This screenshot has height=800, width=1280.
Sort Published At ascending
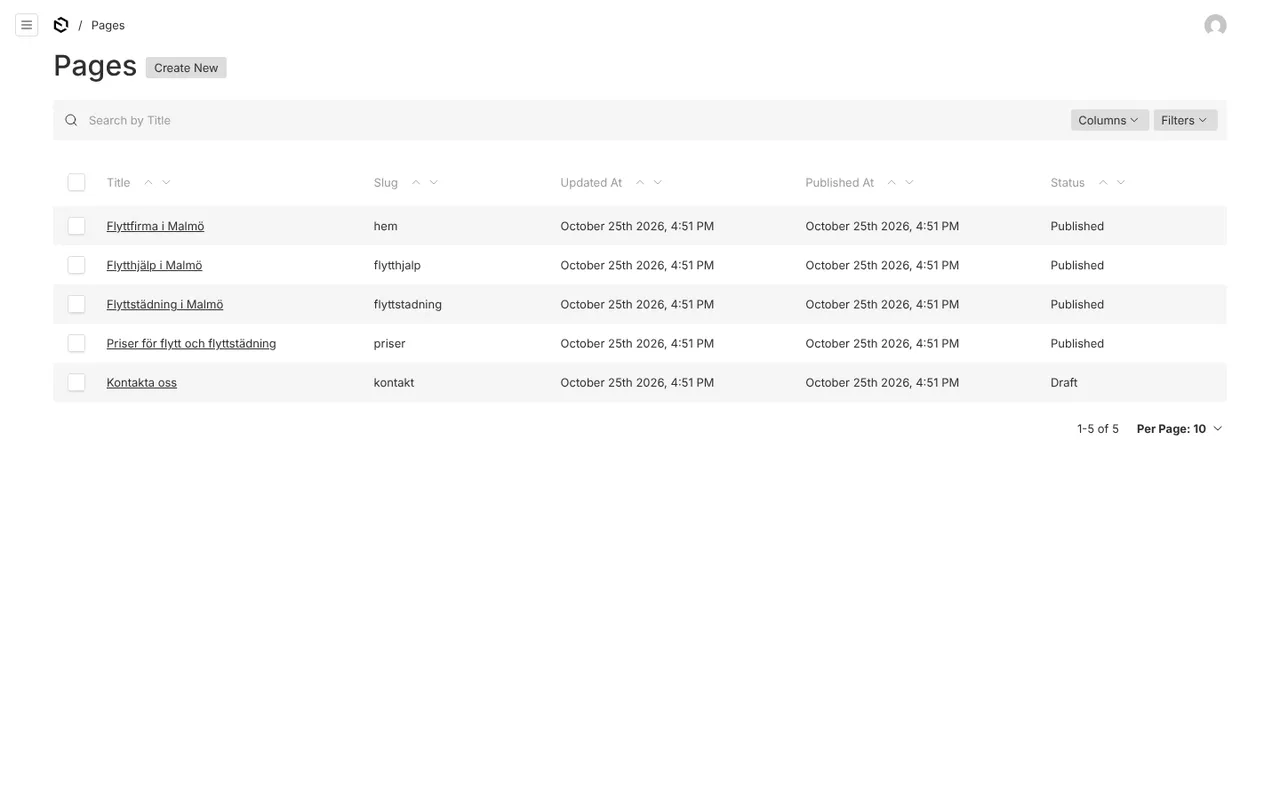pos(892,182)
